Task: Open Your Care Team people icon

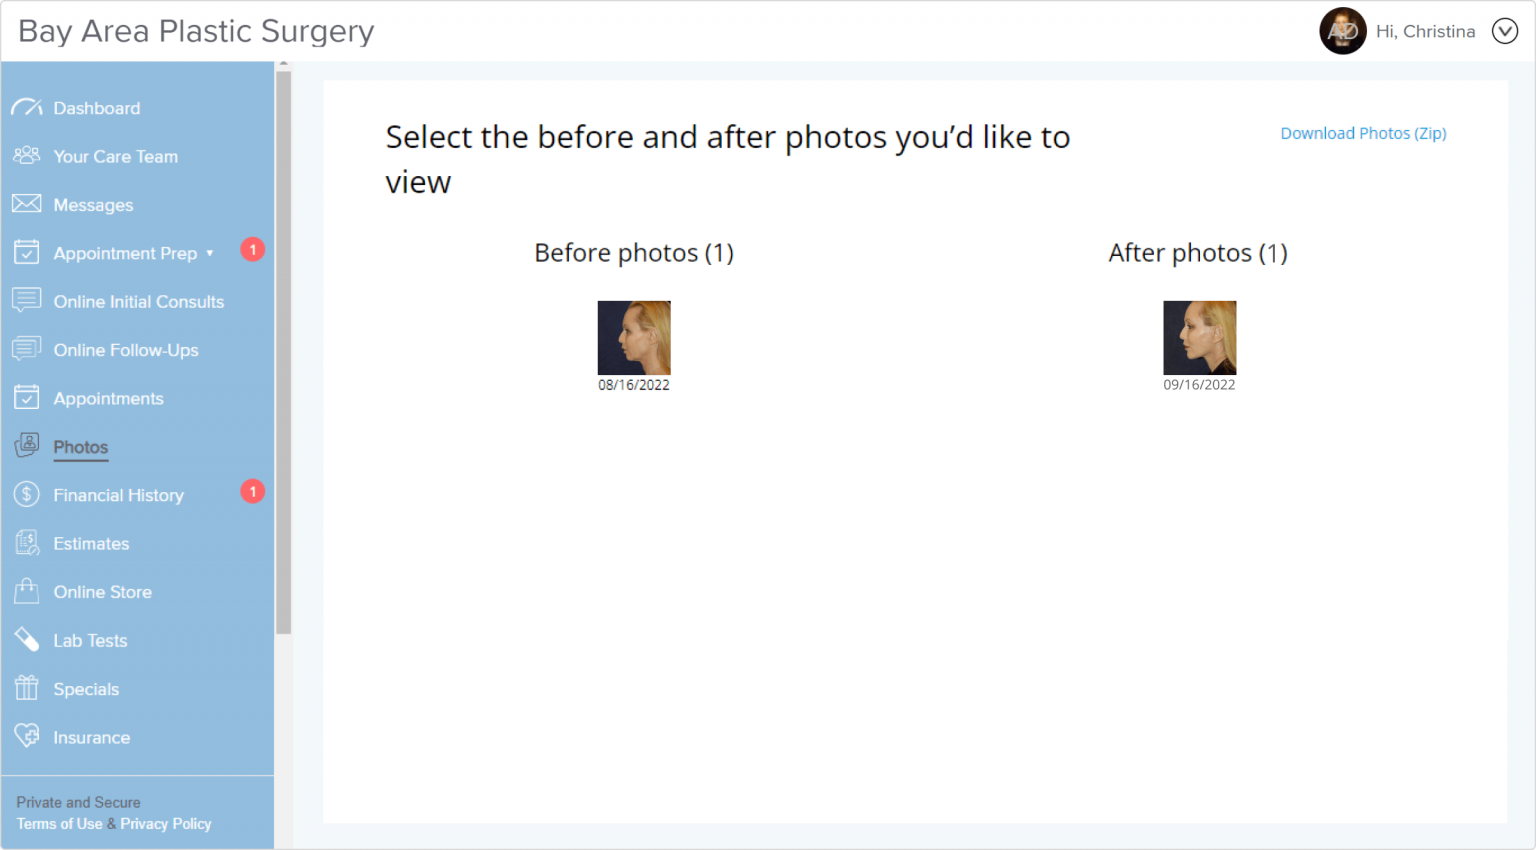Action: click(27, 156)
